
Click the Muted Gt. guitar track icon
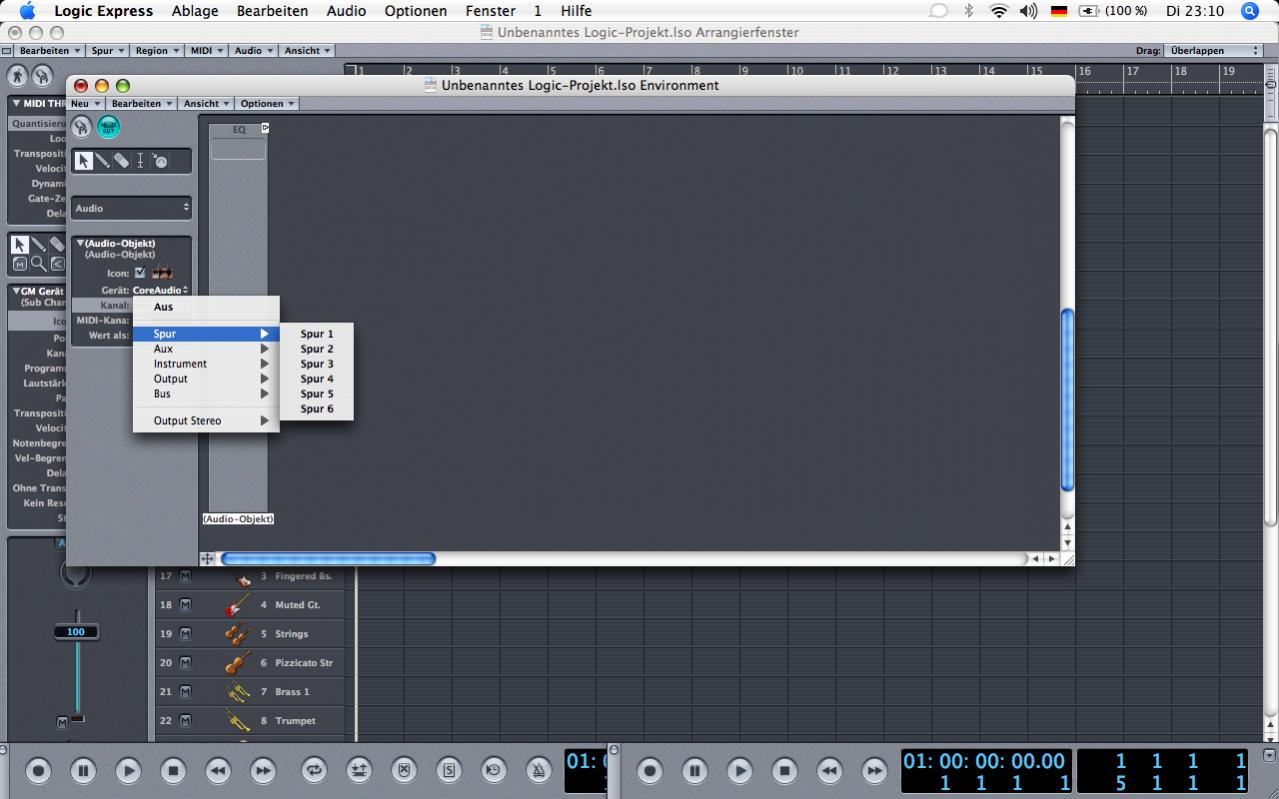(237, 605)
